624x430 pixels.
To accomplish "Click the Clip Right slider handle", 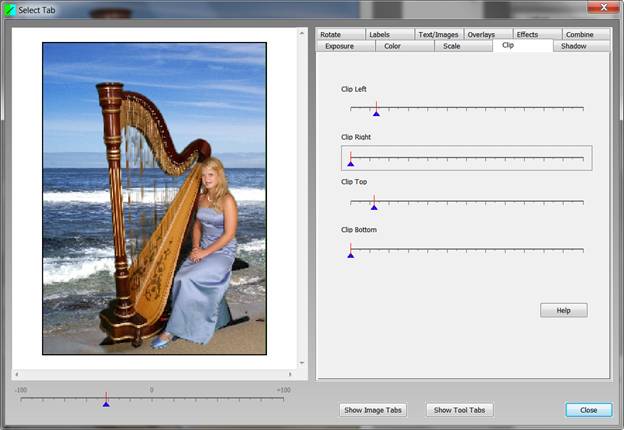I will point(350,162).
